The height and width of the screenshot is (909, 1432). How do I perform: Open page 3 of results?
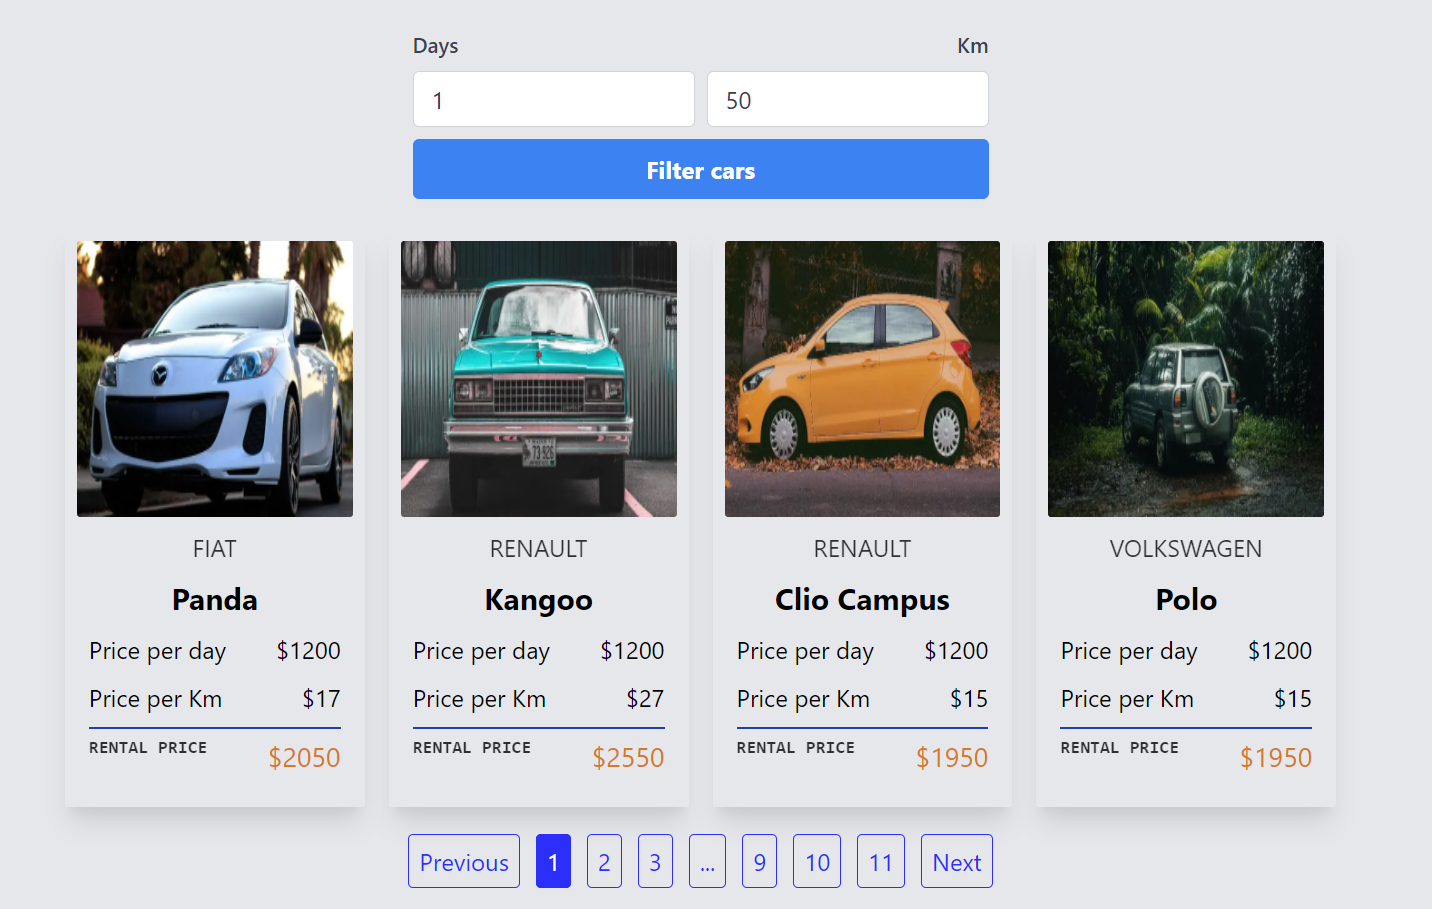[x=655, y=861]
